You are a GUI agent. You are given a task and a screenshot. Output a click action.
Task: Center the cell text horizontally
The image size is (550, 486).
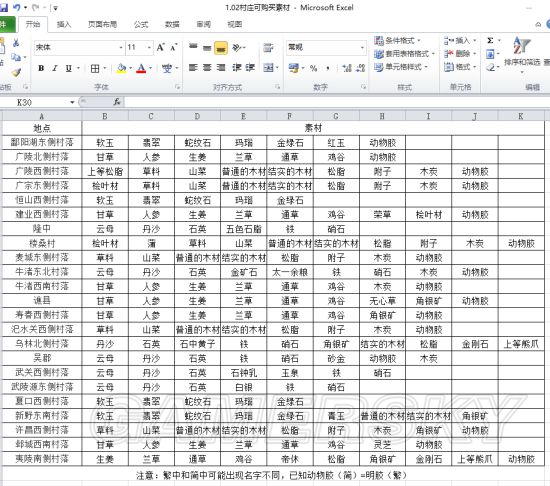[207, 67]
